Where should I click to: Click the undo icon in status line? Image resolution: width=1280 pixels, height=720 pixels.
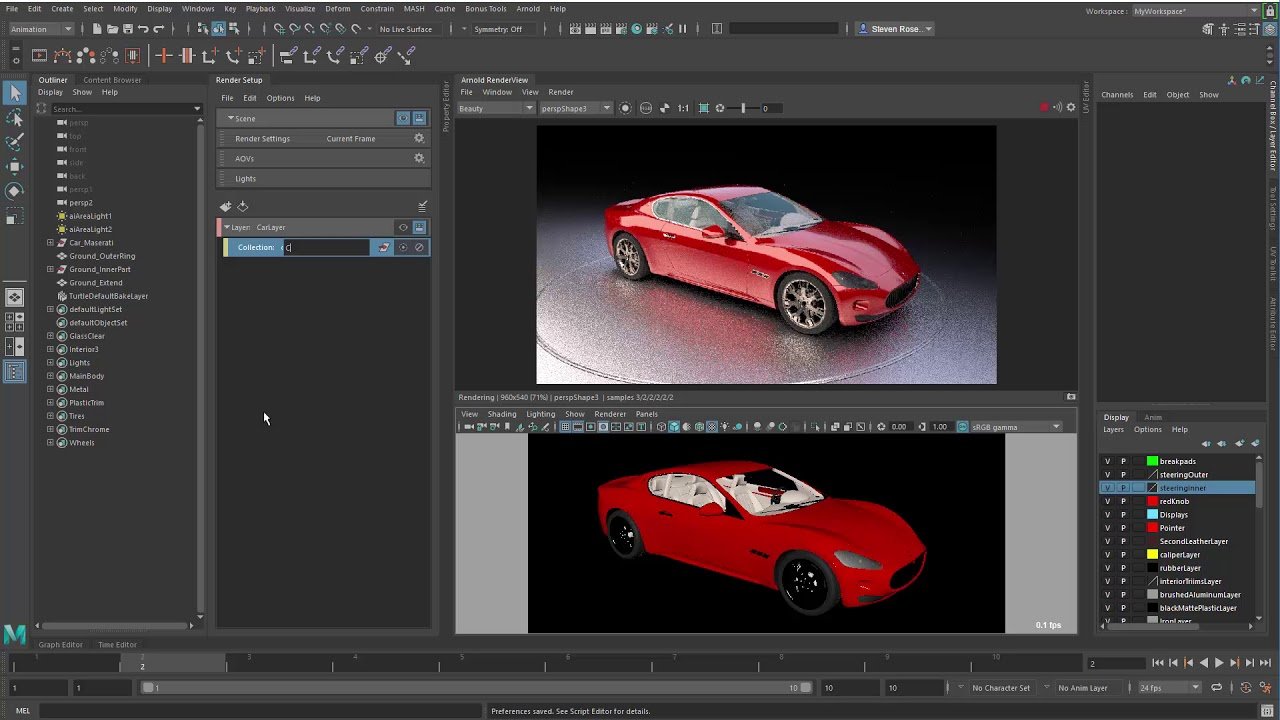pos(144,29)
